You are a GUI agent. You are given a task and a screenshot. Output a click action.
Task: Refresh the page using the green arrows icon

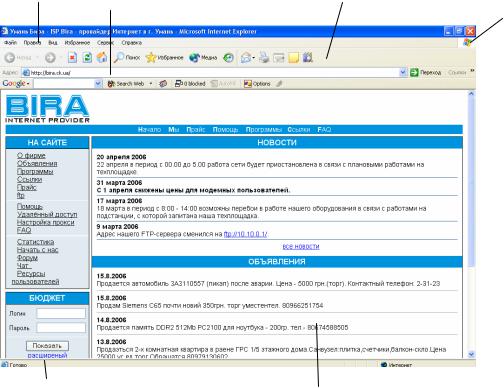point(87,58)
